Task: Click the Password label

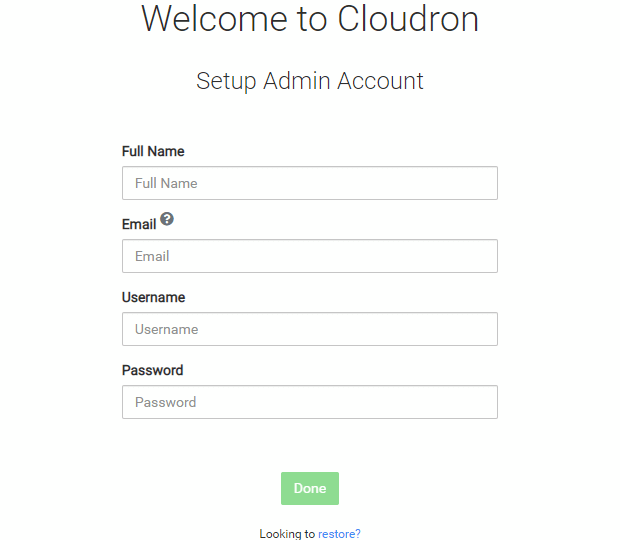Action: pyautogui.click(x=152, y=370)
